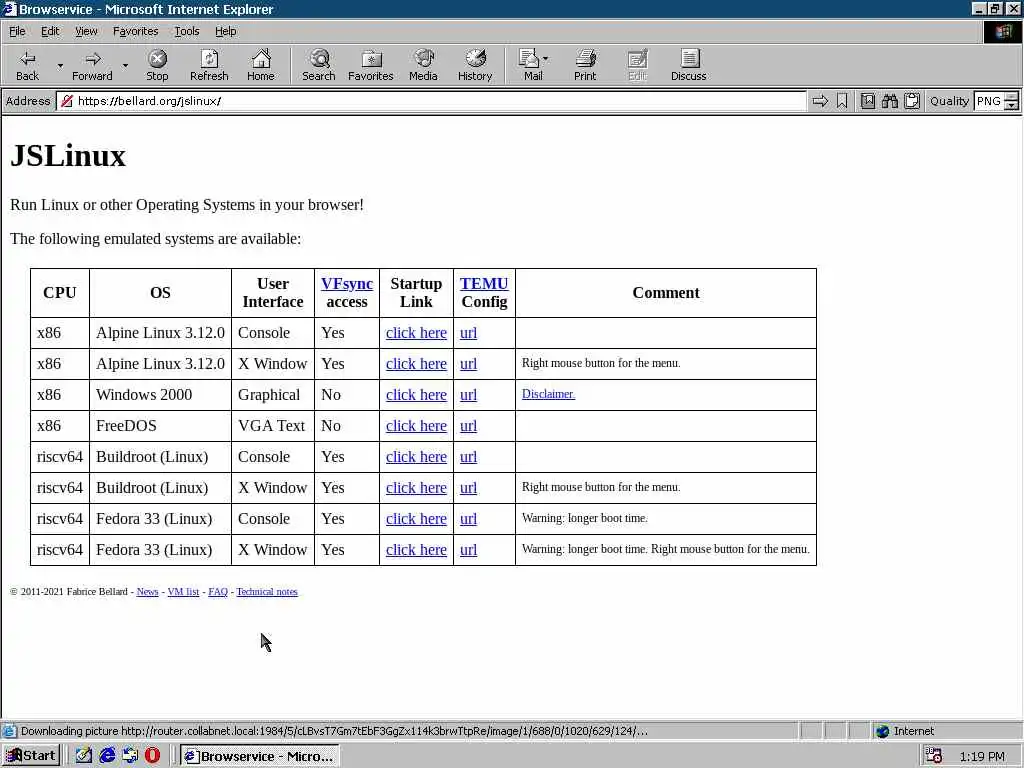Click the address bar URL field
The height and width of the screenshot is (768, 1024).
(431, 101)
